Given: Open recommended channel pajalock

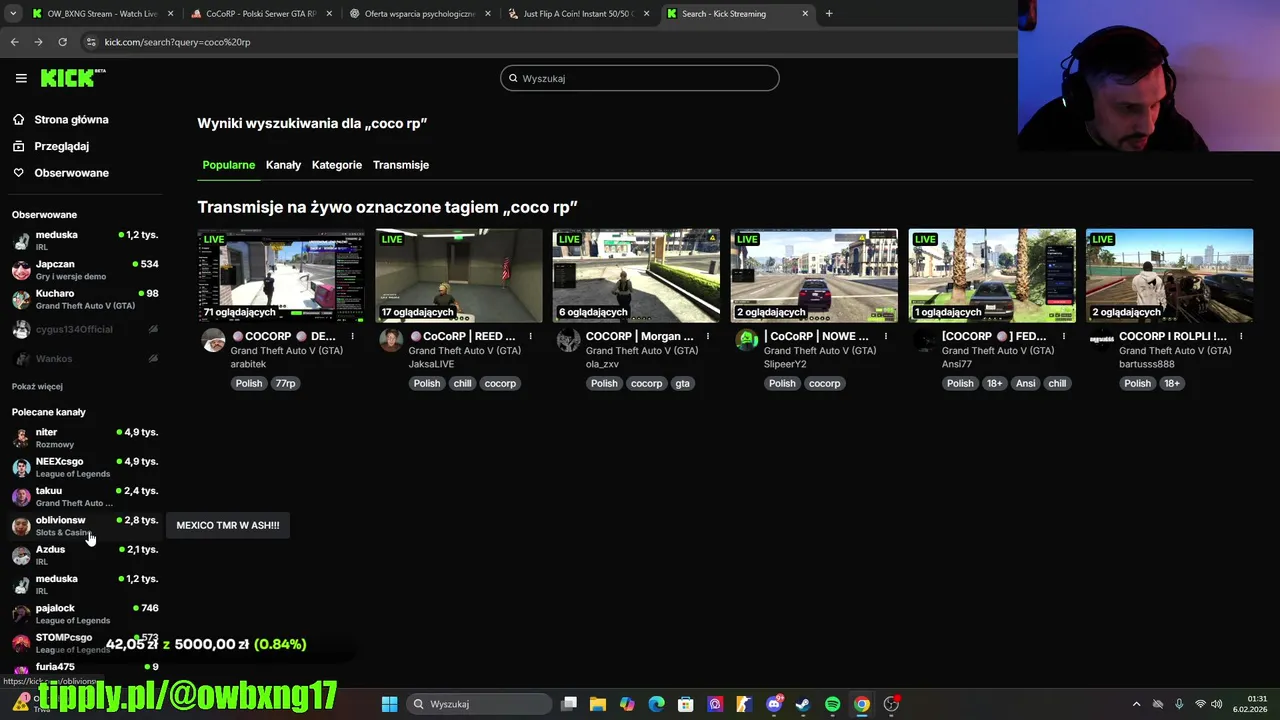Looking at the screenshot, I should (x=85, y=614).
